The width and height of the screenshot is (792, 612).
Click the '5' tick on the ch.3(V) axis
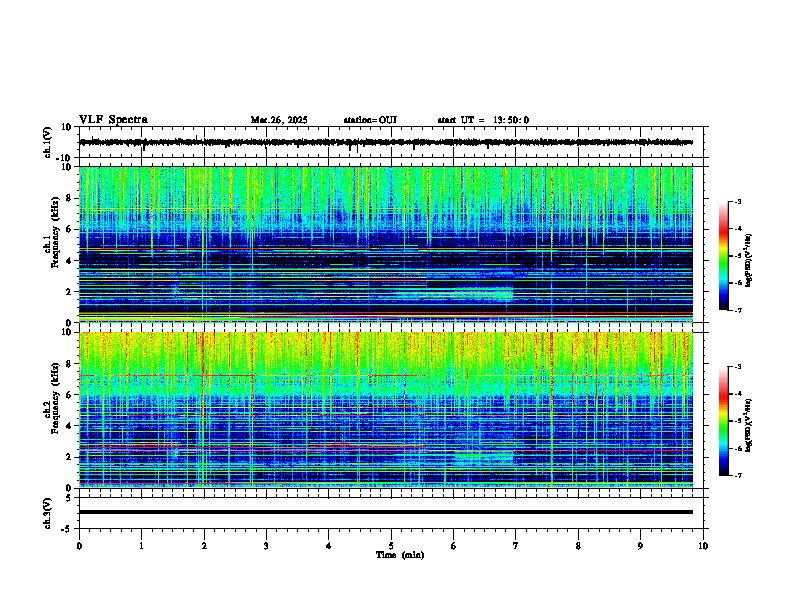pos(70,497)
